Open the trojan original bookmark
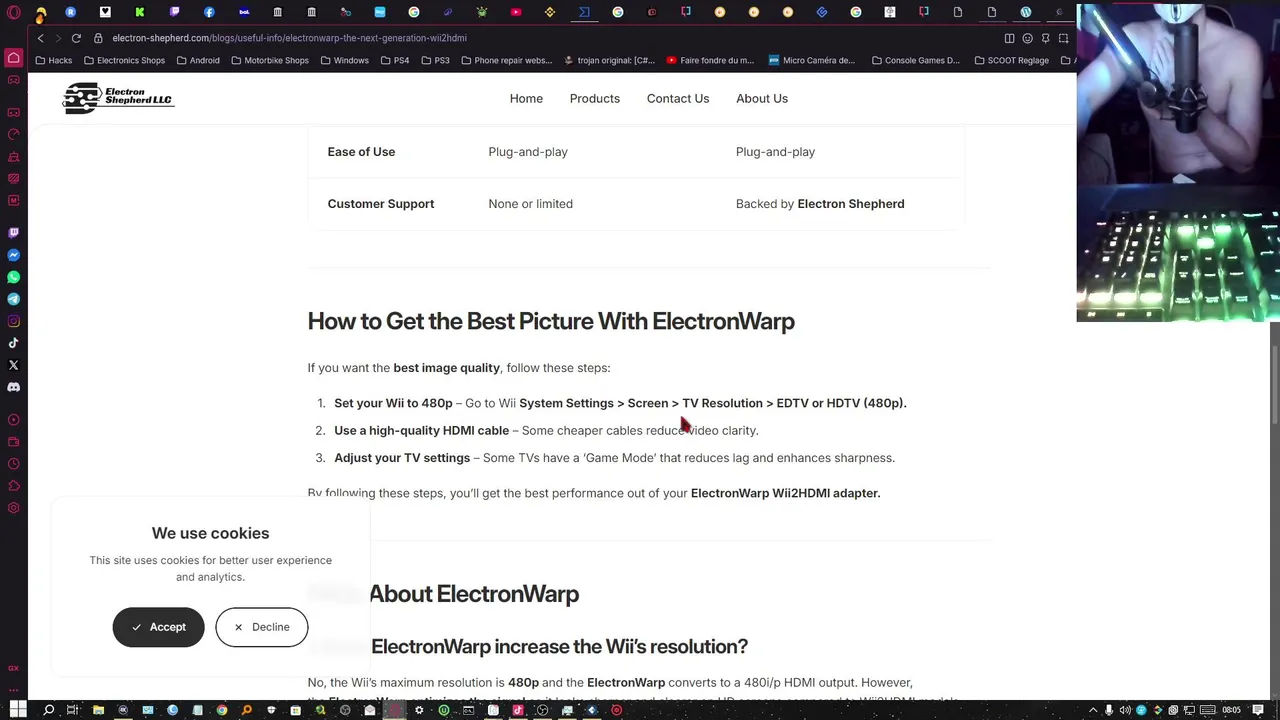This screenshot has width=1280, height=720. click(609, 60)
